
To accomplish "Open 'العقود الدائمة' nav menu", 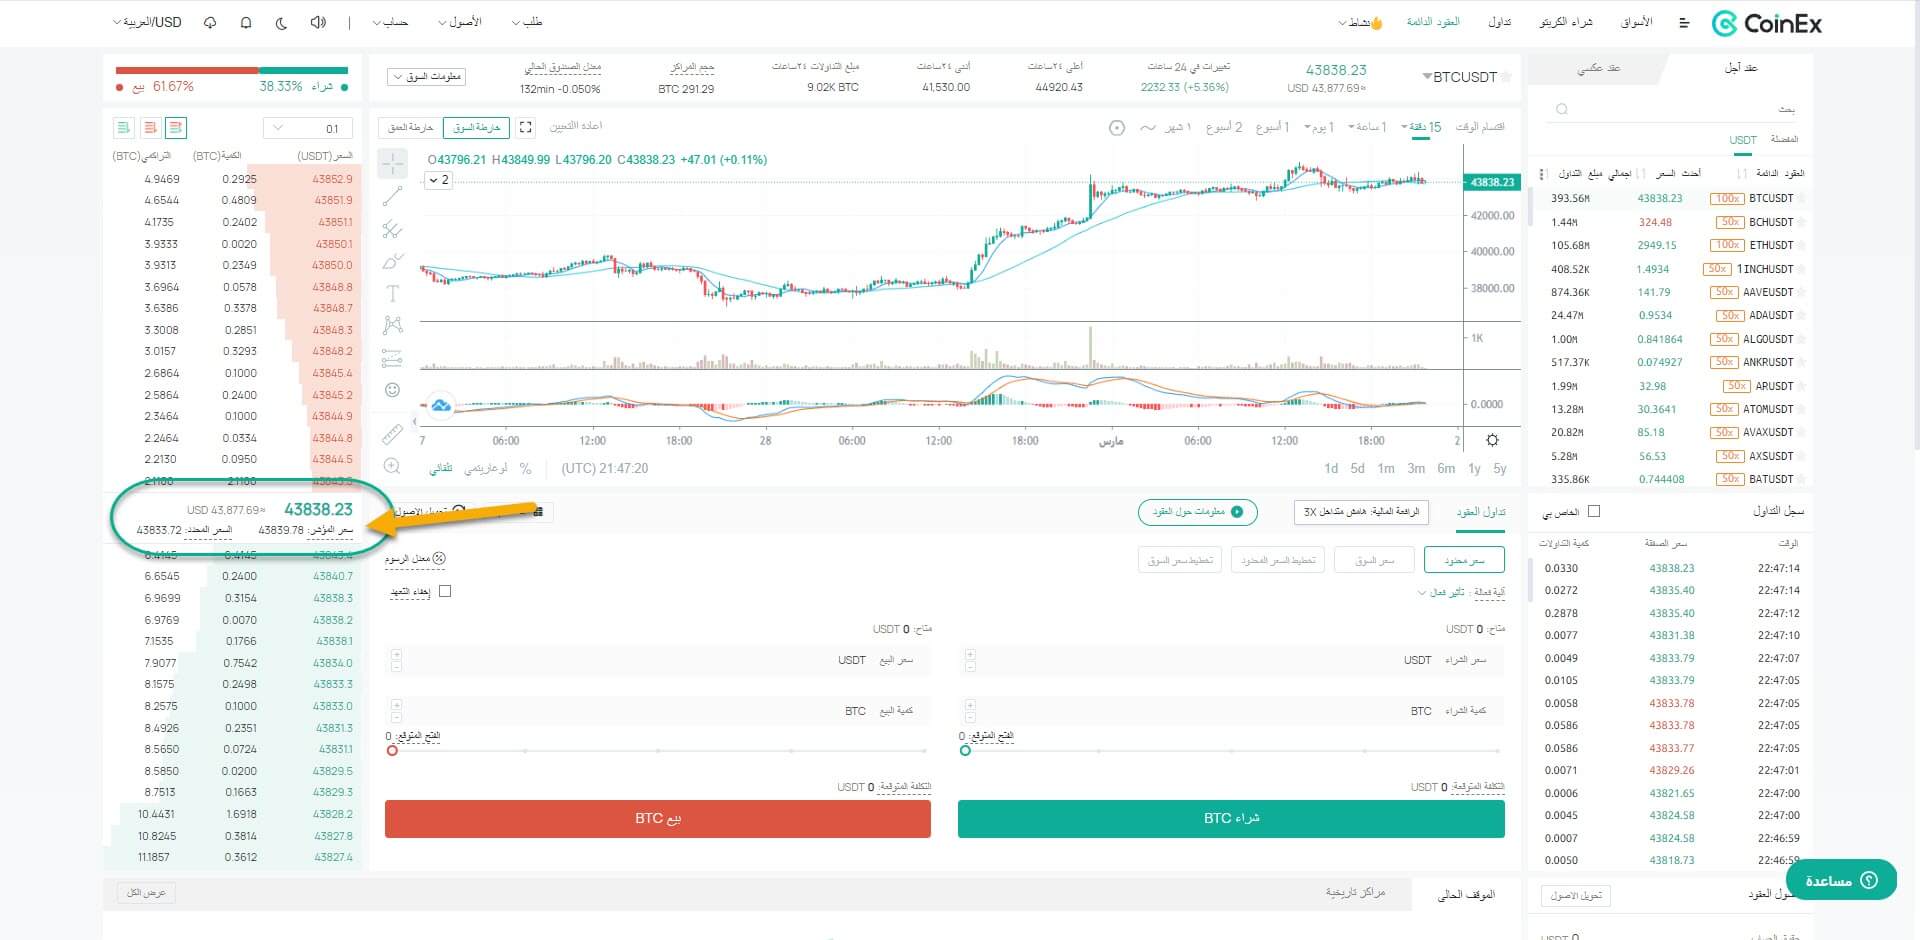I will click(1433, 22).
